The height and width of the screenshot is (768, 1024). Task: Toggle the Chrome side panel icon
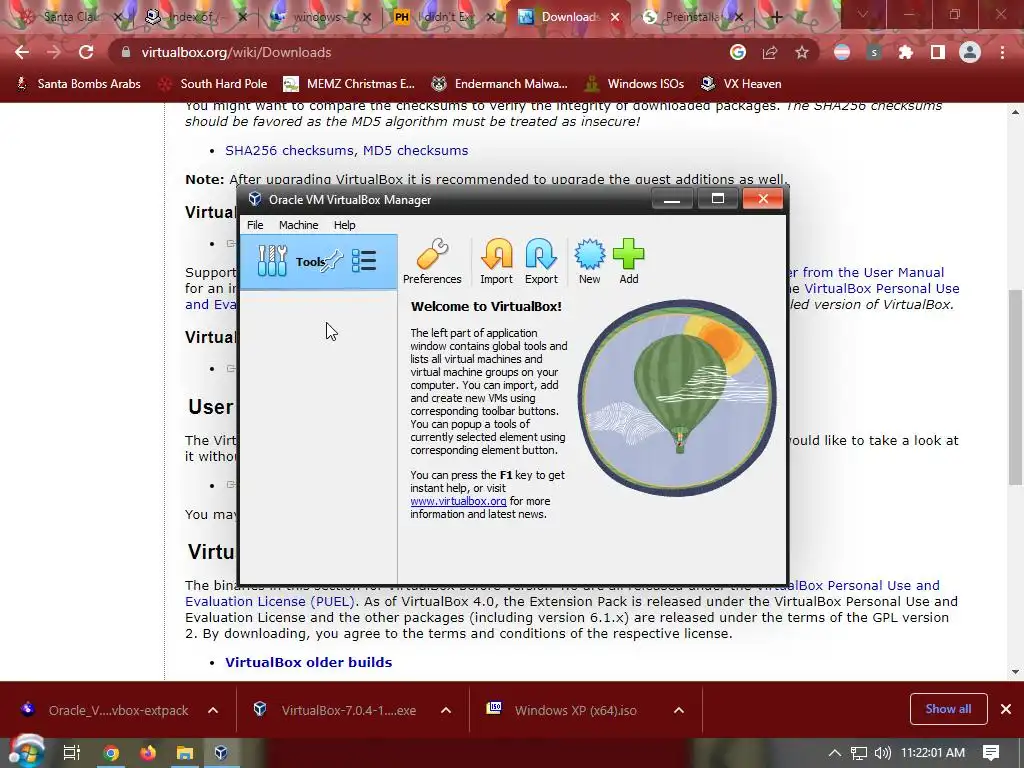click(938, 52)
